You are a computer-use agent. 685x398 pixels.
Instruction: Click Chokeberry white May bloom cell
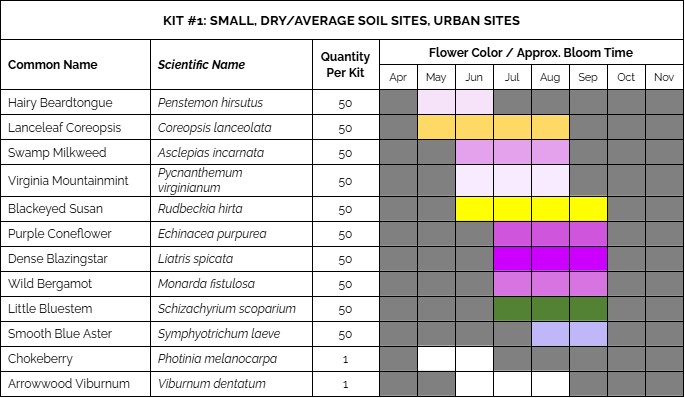click(x=436, y=359)
